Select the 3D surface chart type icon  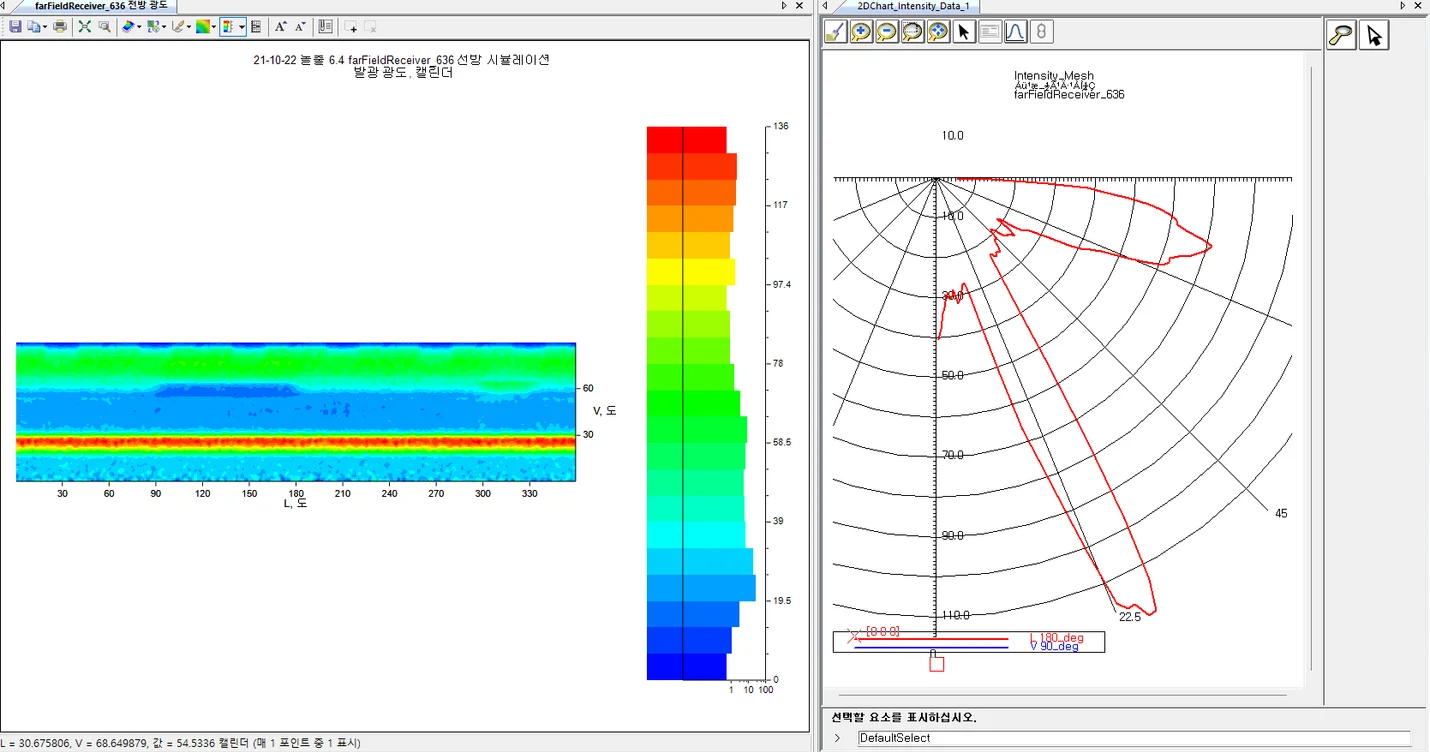tap(129, 26)
